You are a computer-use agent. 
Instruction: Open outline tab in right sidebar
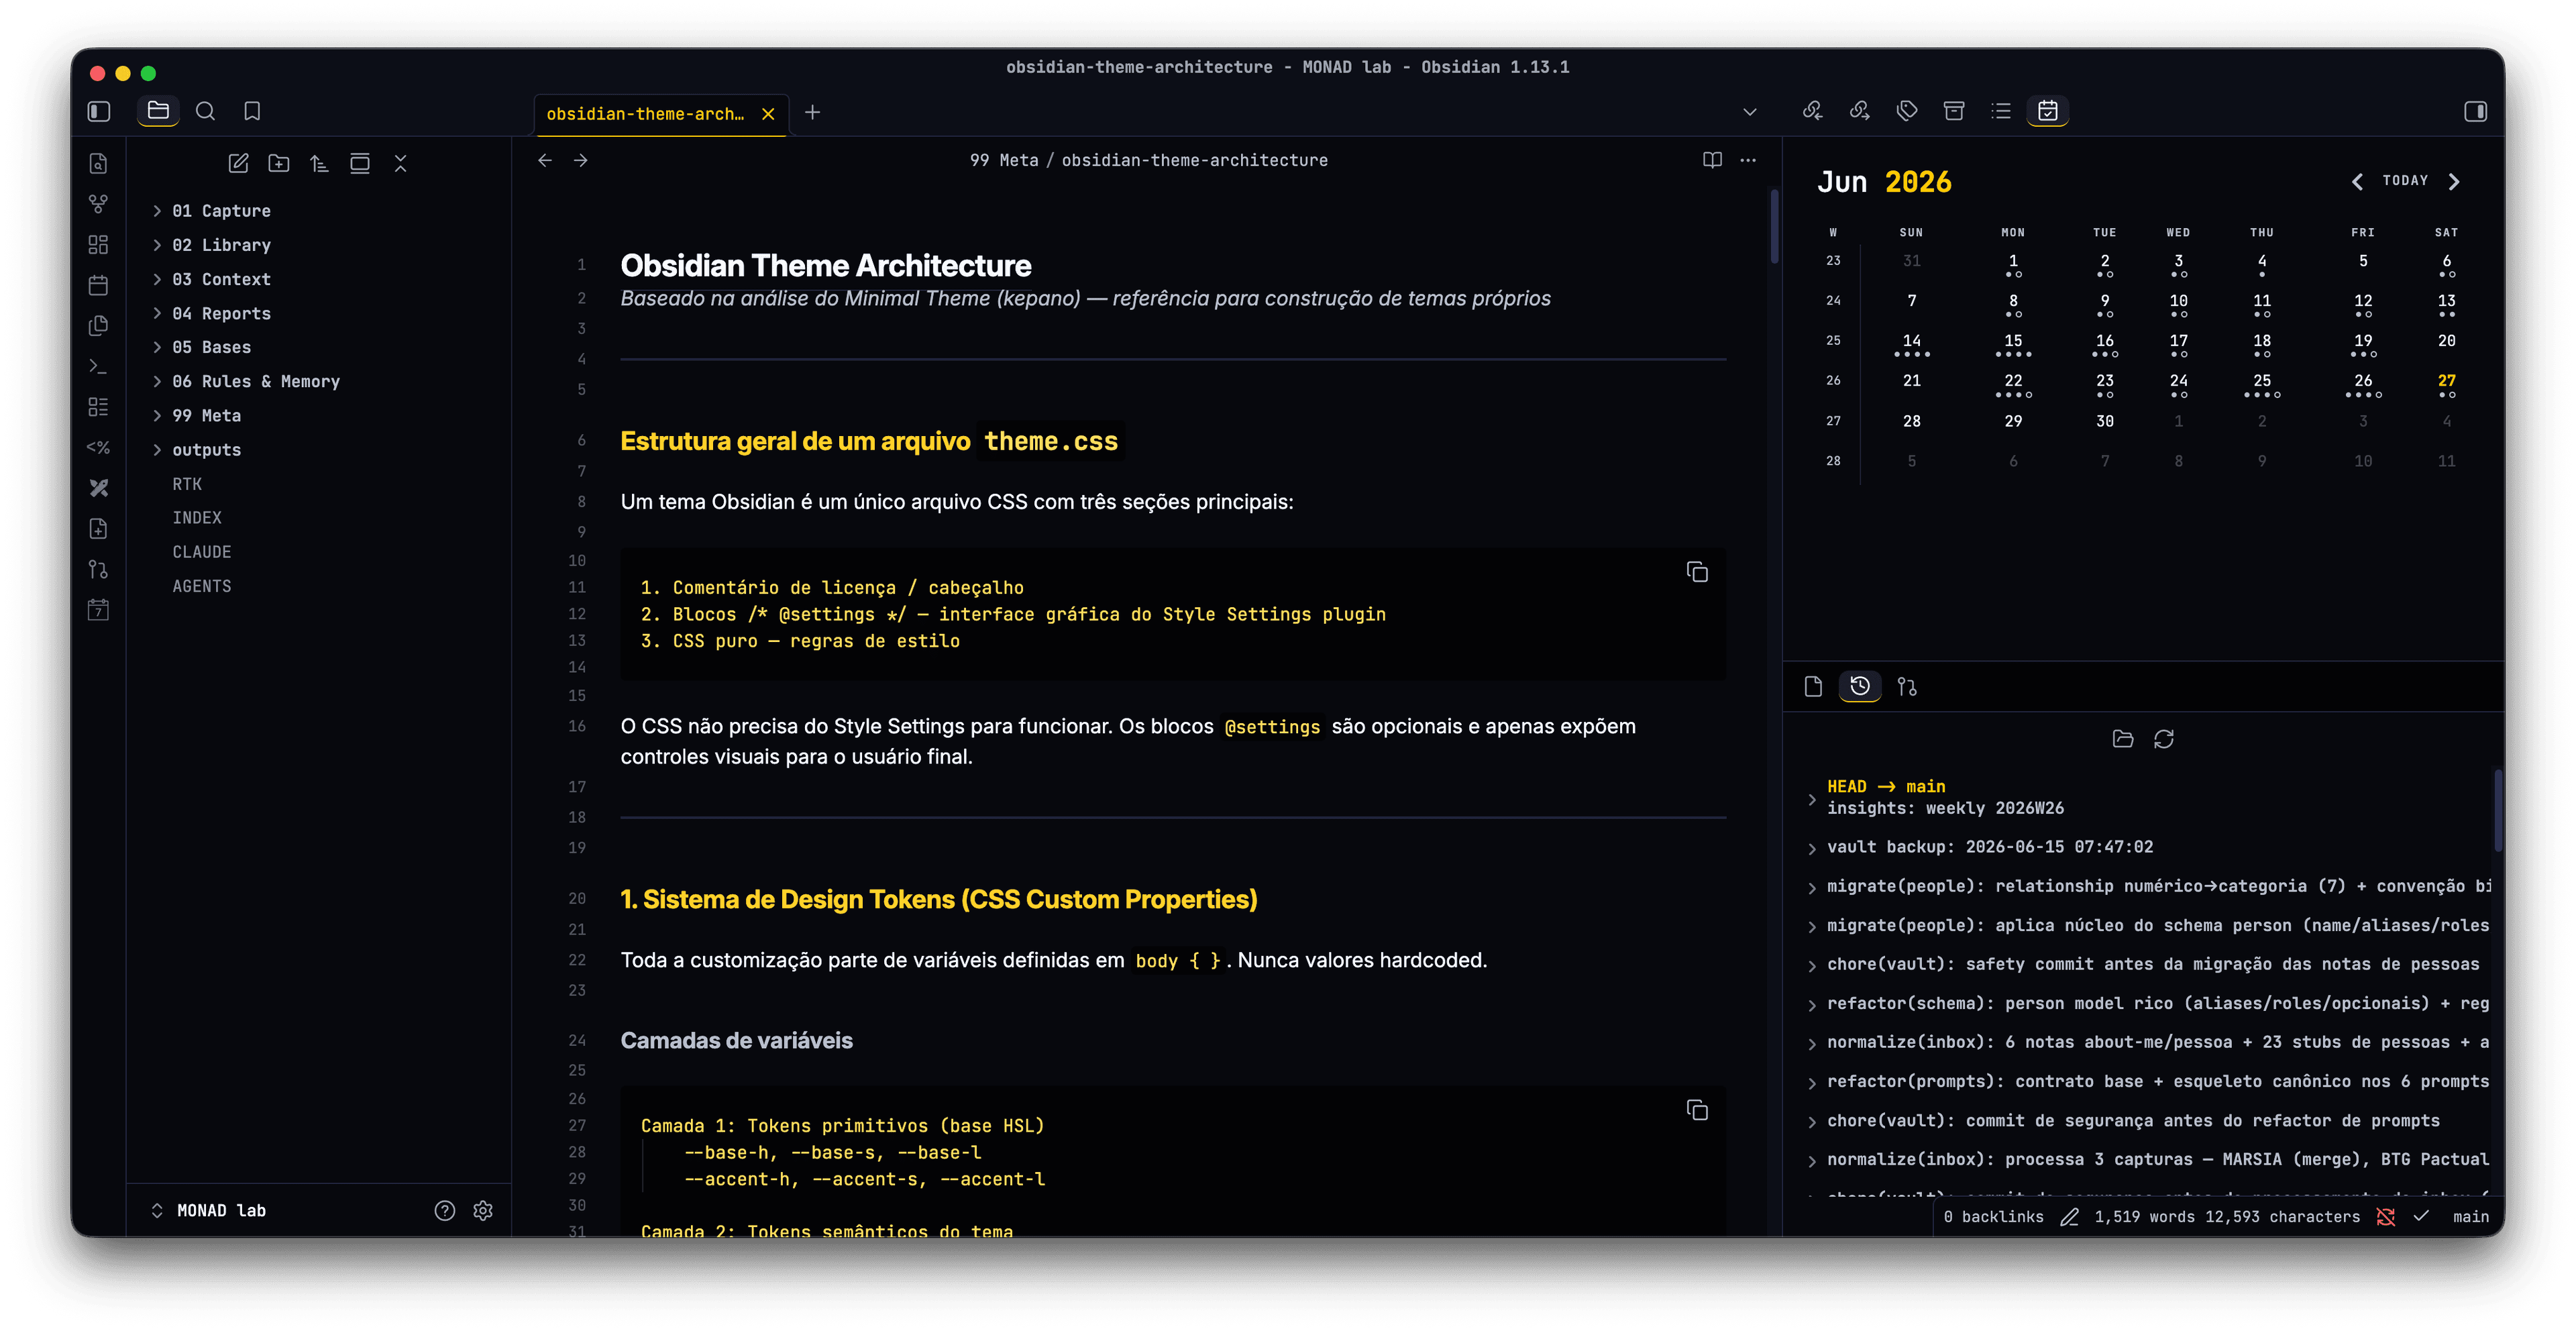coord(2000,111)
